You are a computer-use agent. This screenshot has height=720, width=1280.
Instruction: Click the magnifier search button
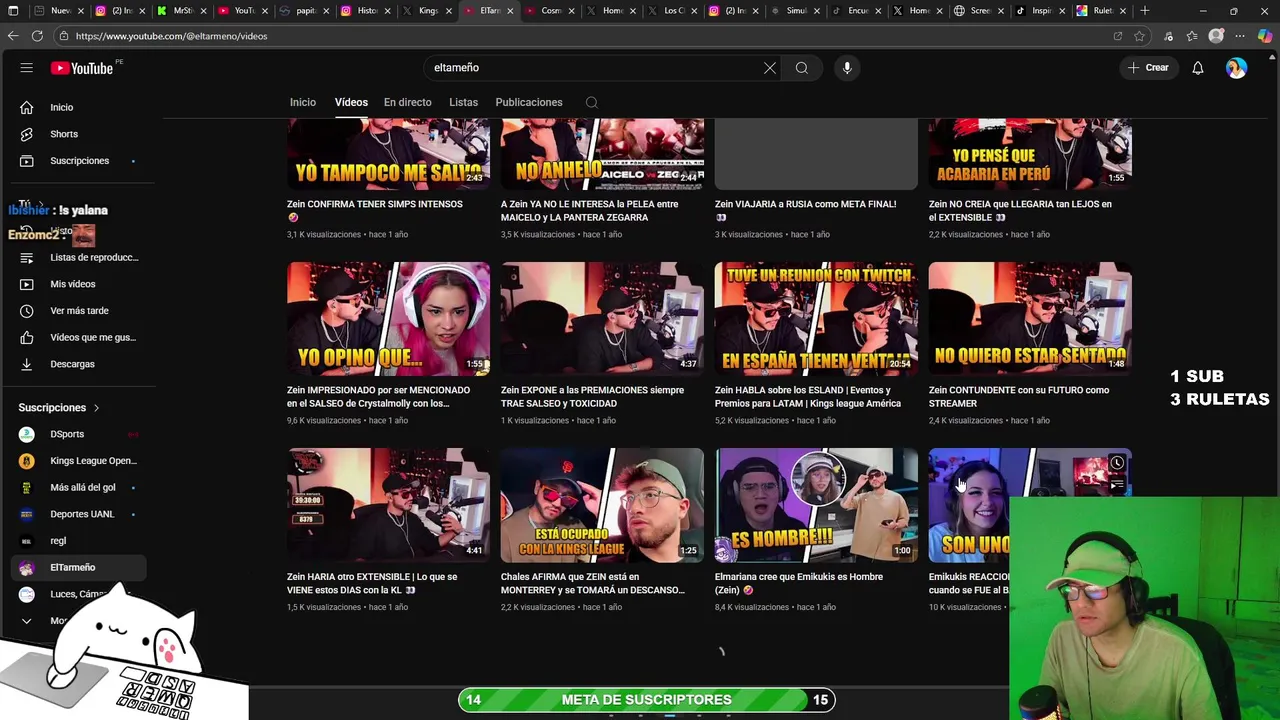(802, 68)
